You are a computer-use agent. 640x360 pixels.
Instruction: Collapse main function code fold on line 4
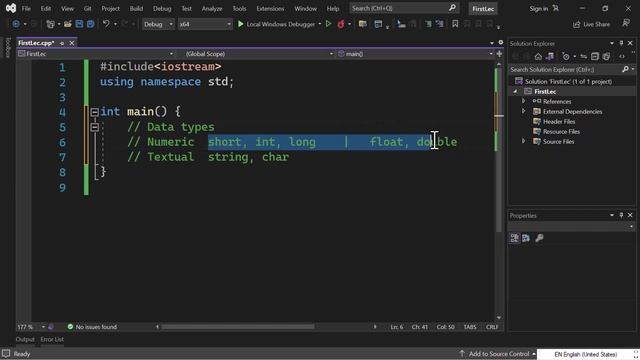[x=94, y=112]
